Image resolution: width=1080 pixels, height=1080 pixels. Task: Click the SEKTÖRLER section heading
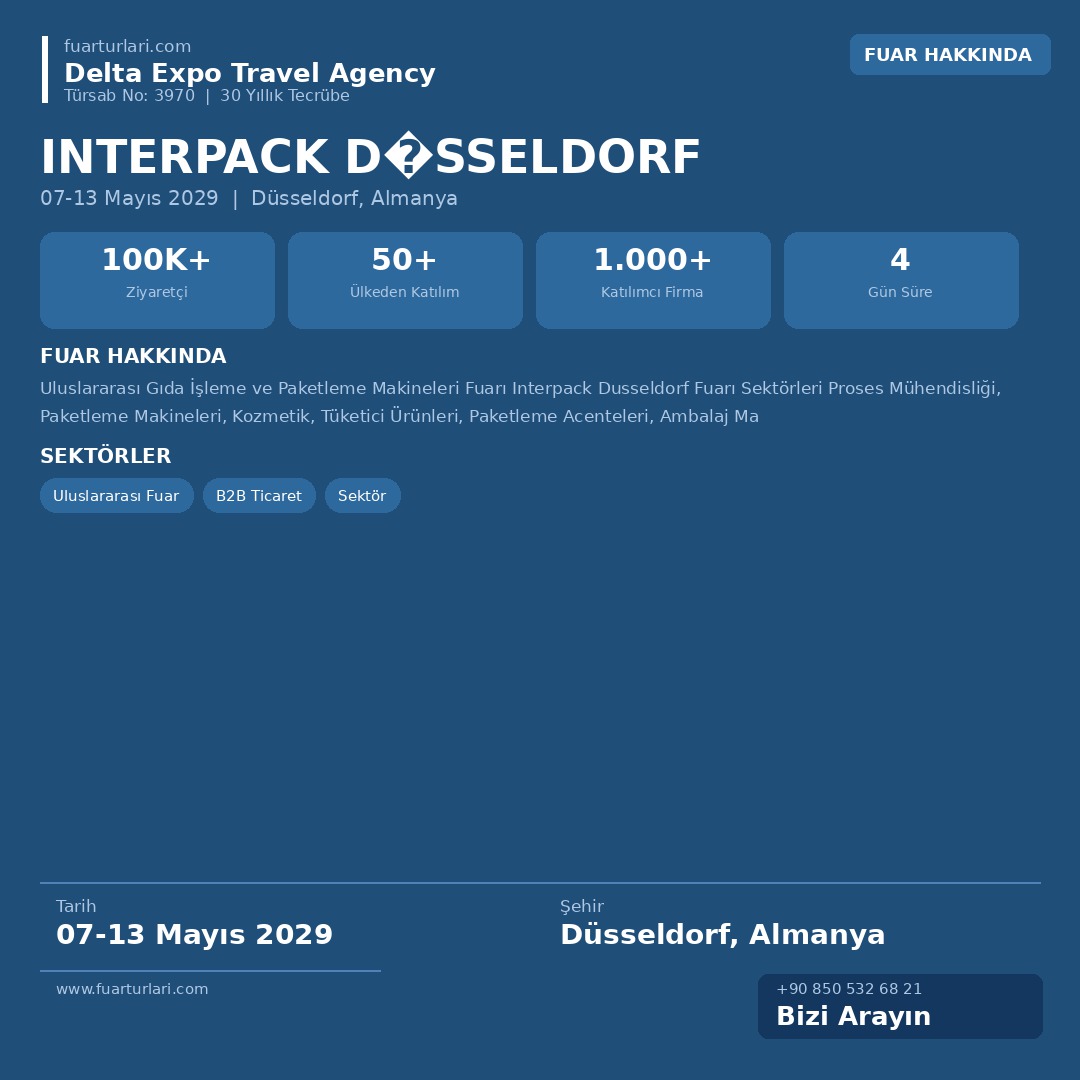[105, 456]
